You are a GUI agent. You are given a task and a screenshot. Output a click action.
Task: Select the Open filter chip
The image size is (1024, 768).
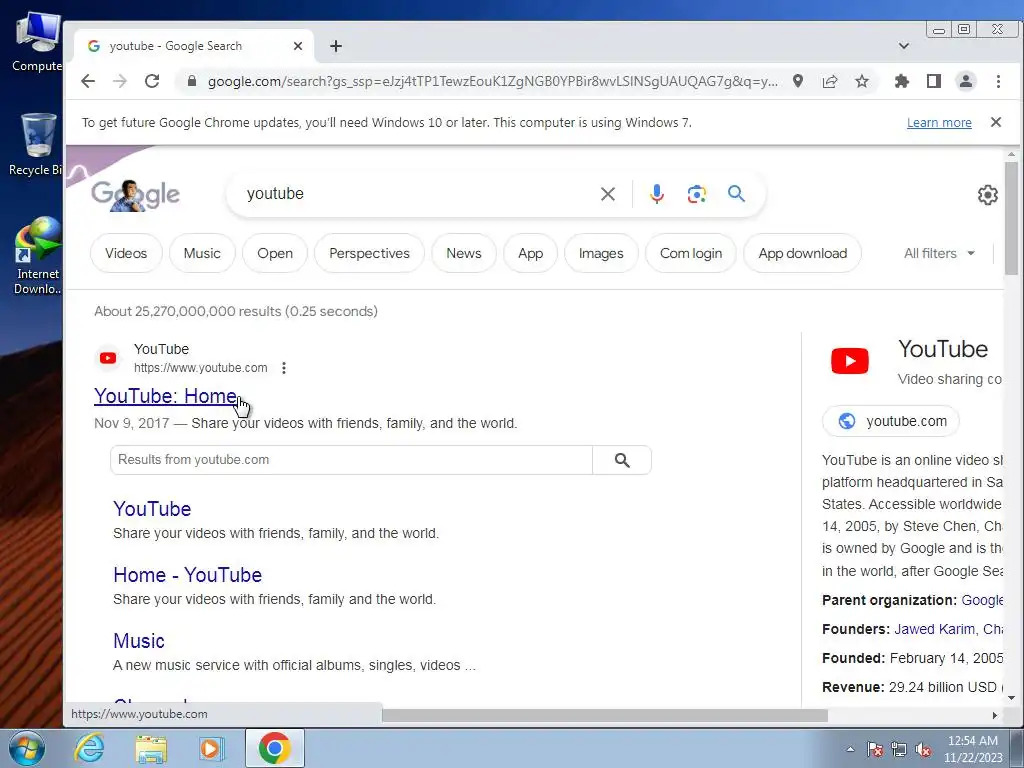pyautogui.click(x=275, y=253)
